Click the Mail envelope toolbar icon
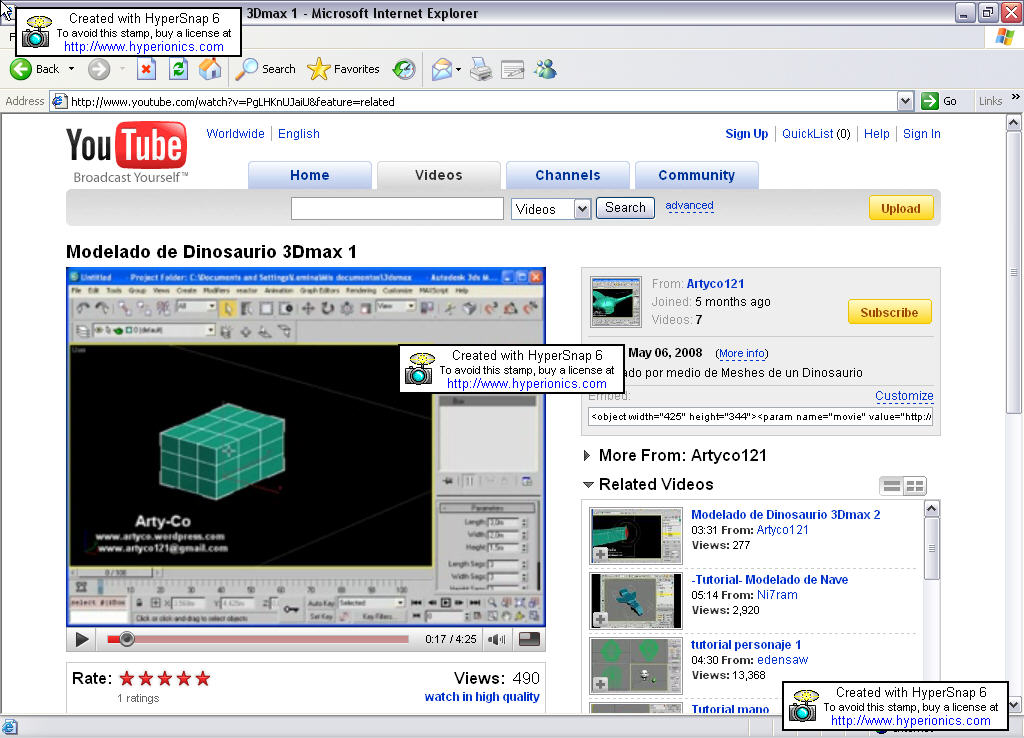Screen dimensions: 1024x738 click(x=442, y=69)
